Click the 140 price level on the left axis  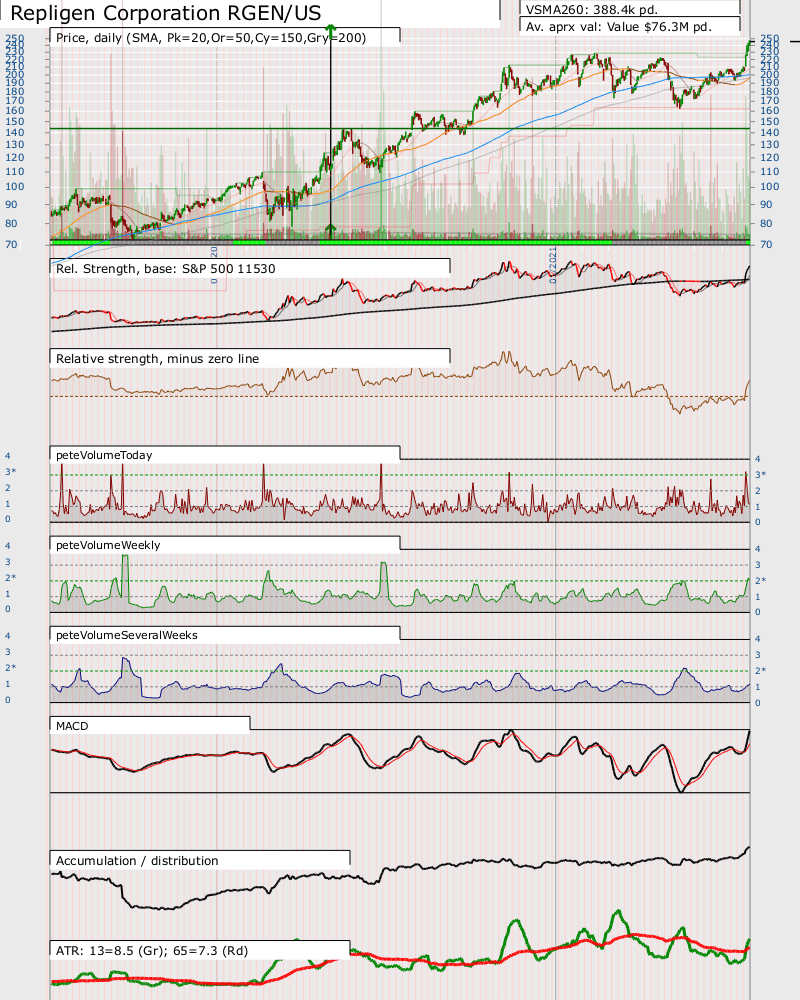[15, 133]
